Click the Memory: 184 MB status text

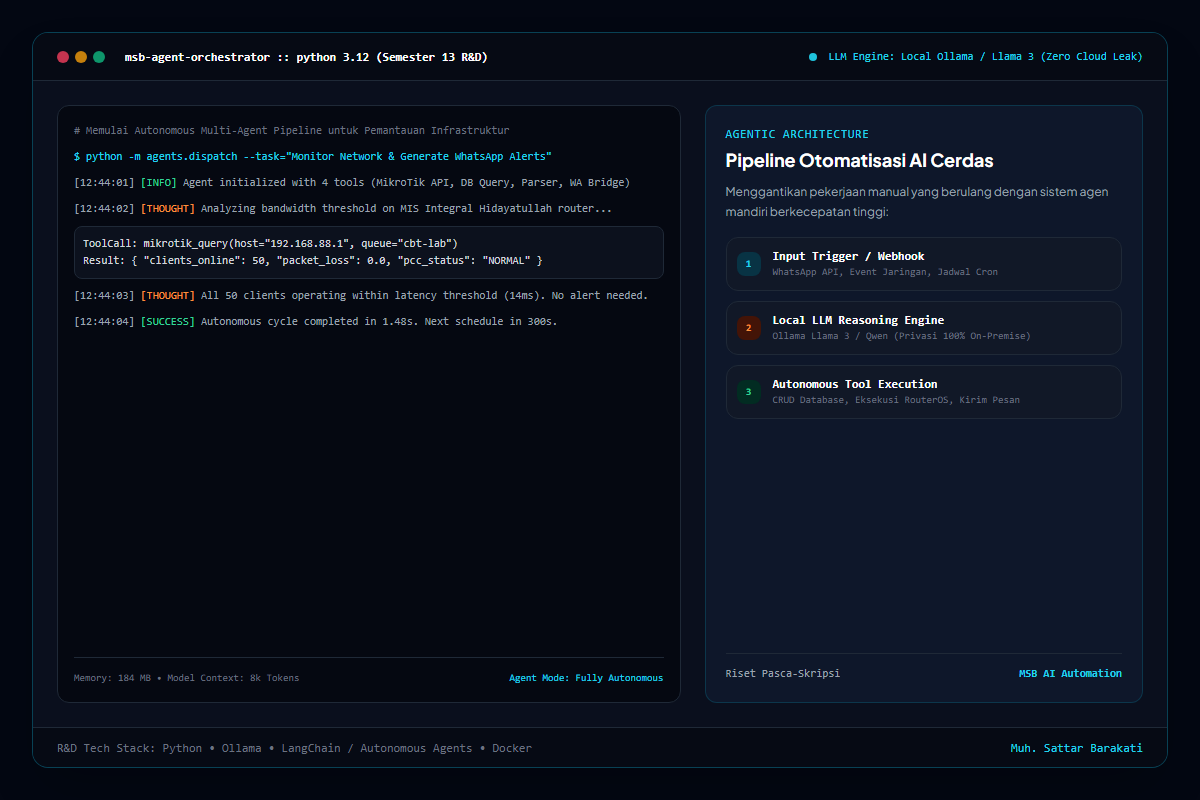pyautogui.click(x=186, y=678)
